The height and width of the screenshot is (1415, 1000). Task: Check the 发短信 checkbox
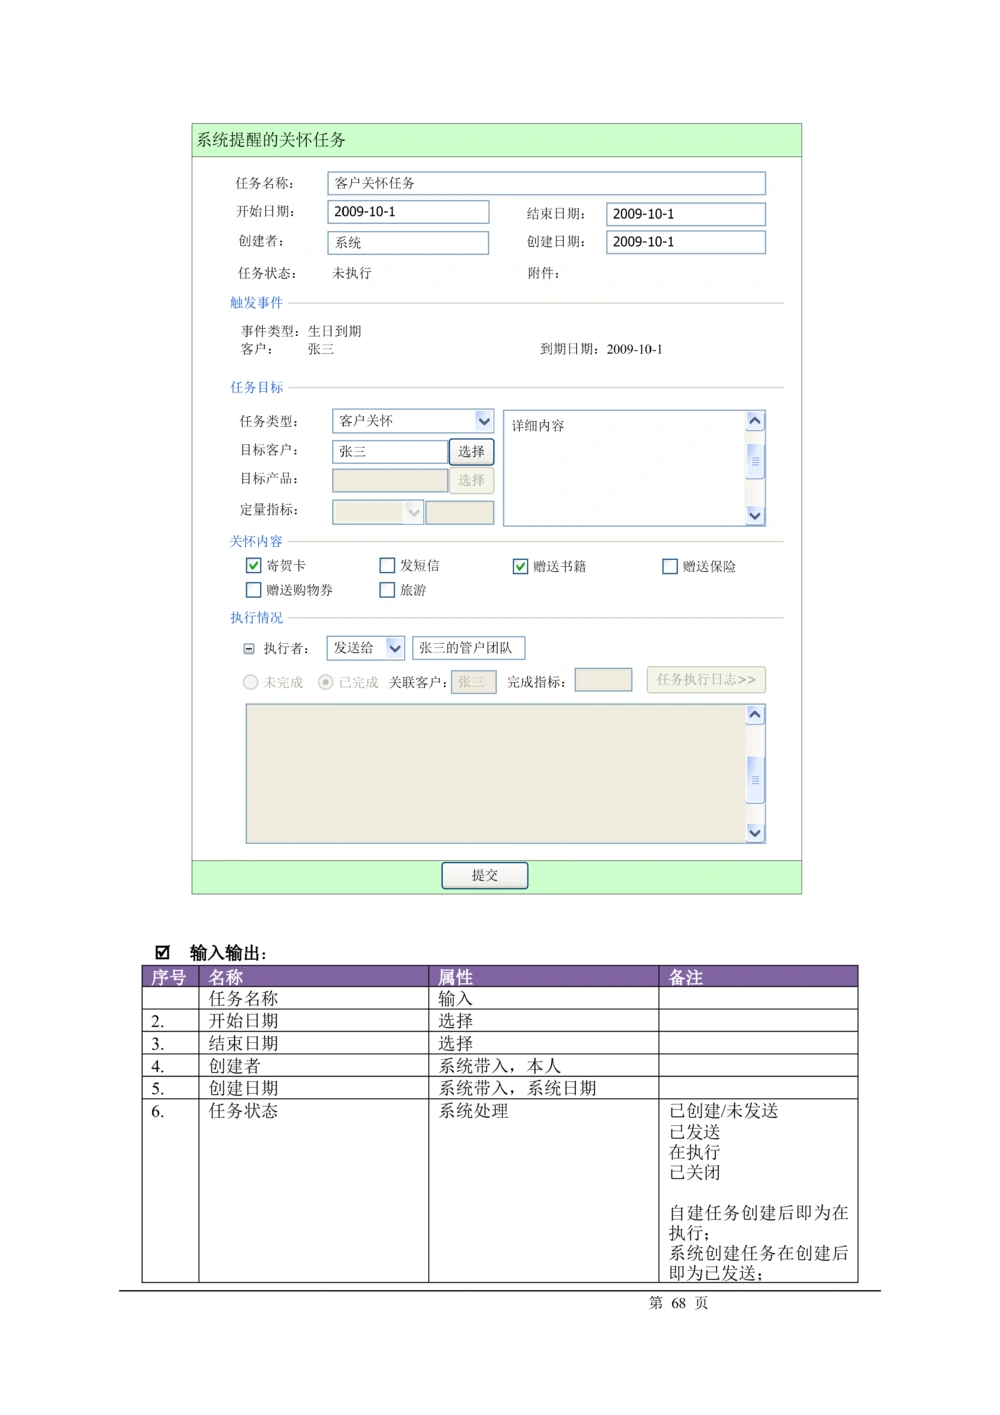tap(387, 565)
